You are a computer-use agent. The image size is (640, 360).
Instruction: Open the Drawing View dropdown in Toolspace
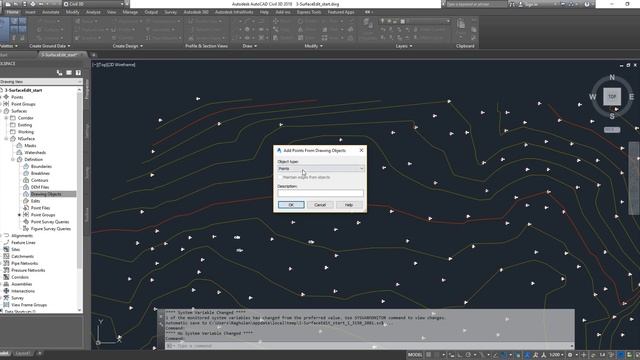point(41,82)
